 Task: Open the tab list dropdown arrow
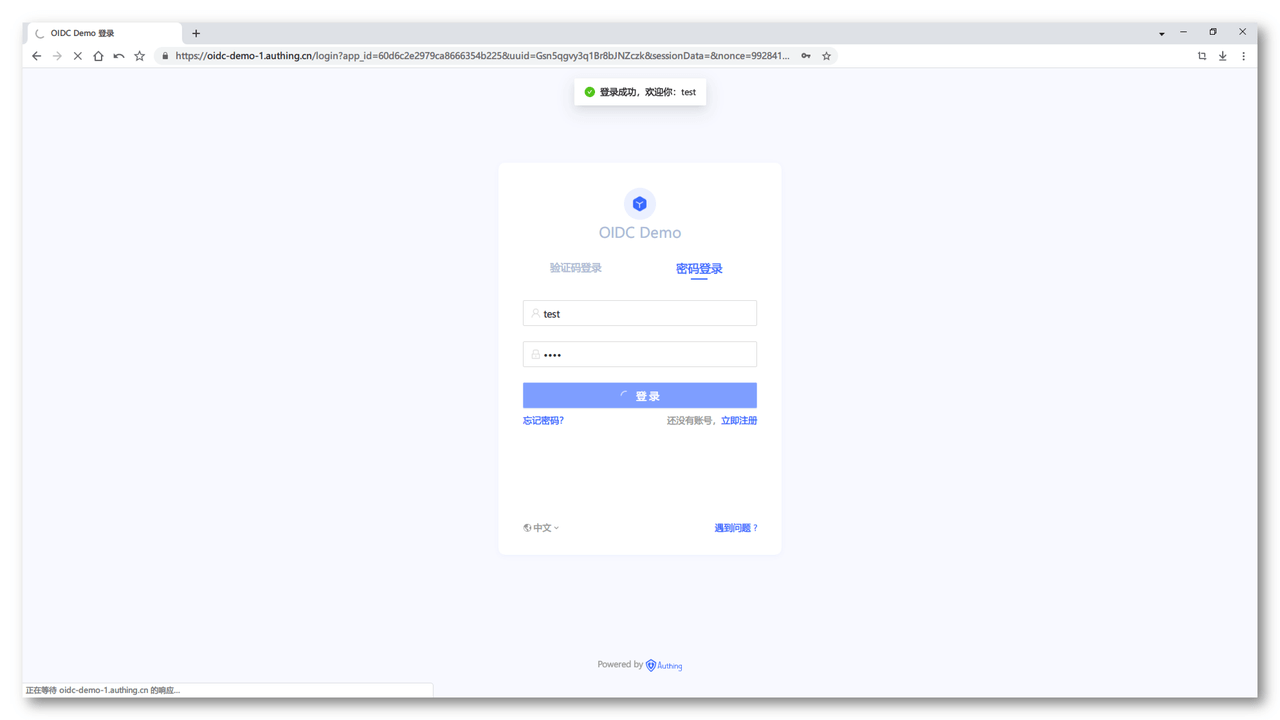click(x=1161, y=34)
